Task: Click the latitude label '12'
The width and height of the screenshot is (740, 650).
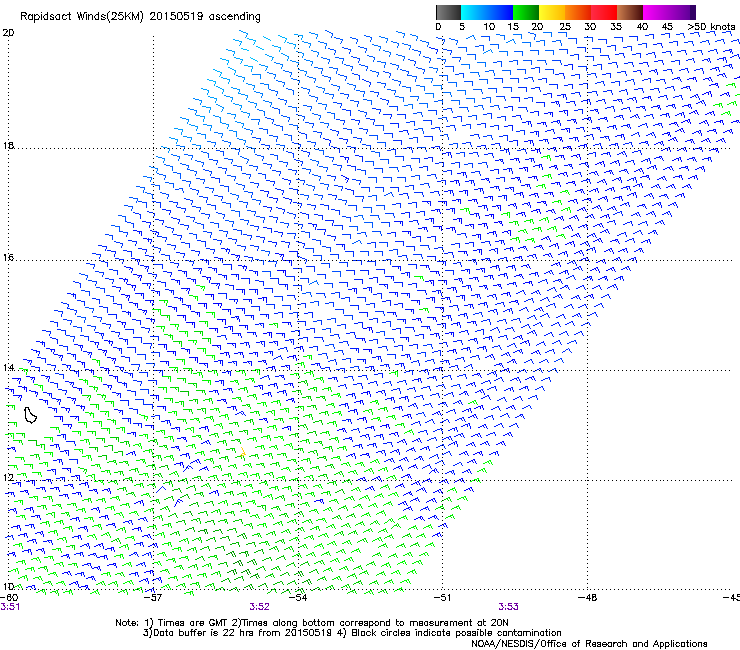Action: [8, 478]
